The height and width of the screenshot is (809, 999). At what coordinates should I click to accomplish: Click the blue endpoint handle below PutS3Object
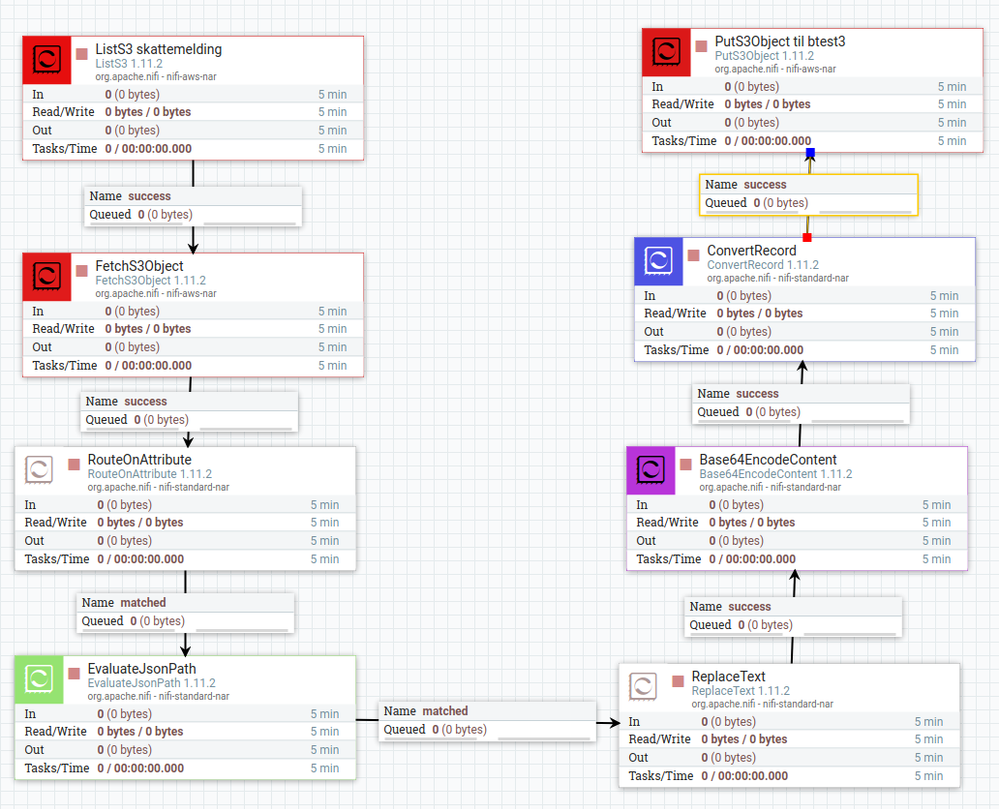pyautogui.click(x=810, y=153)
